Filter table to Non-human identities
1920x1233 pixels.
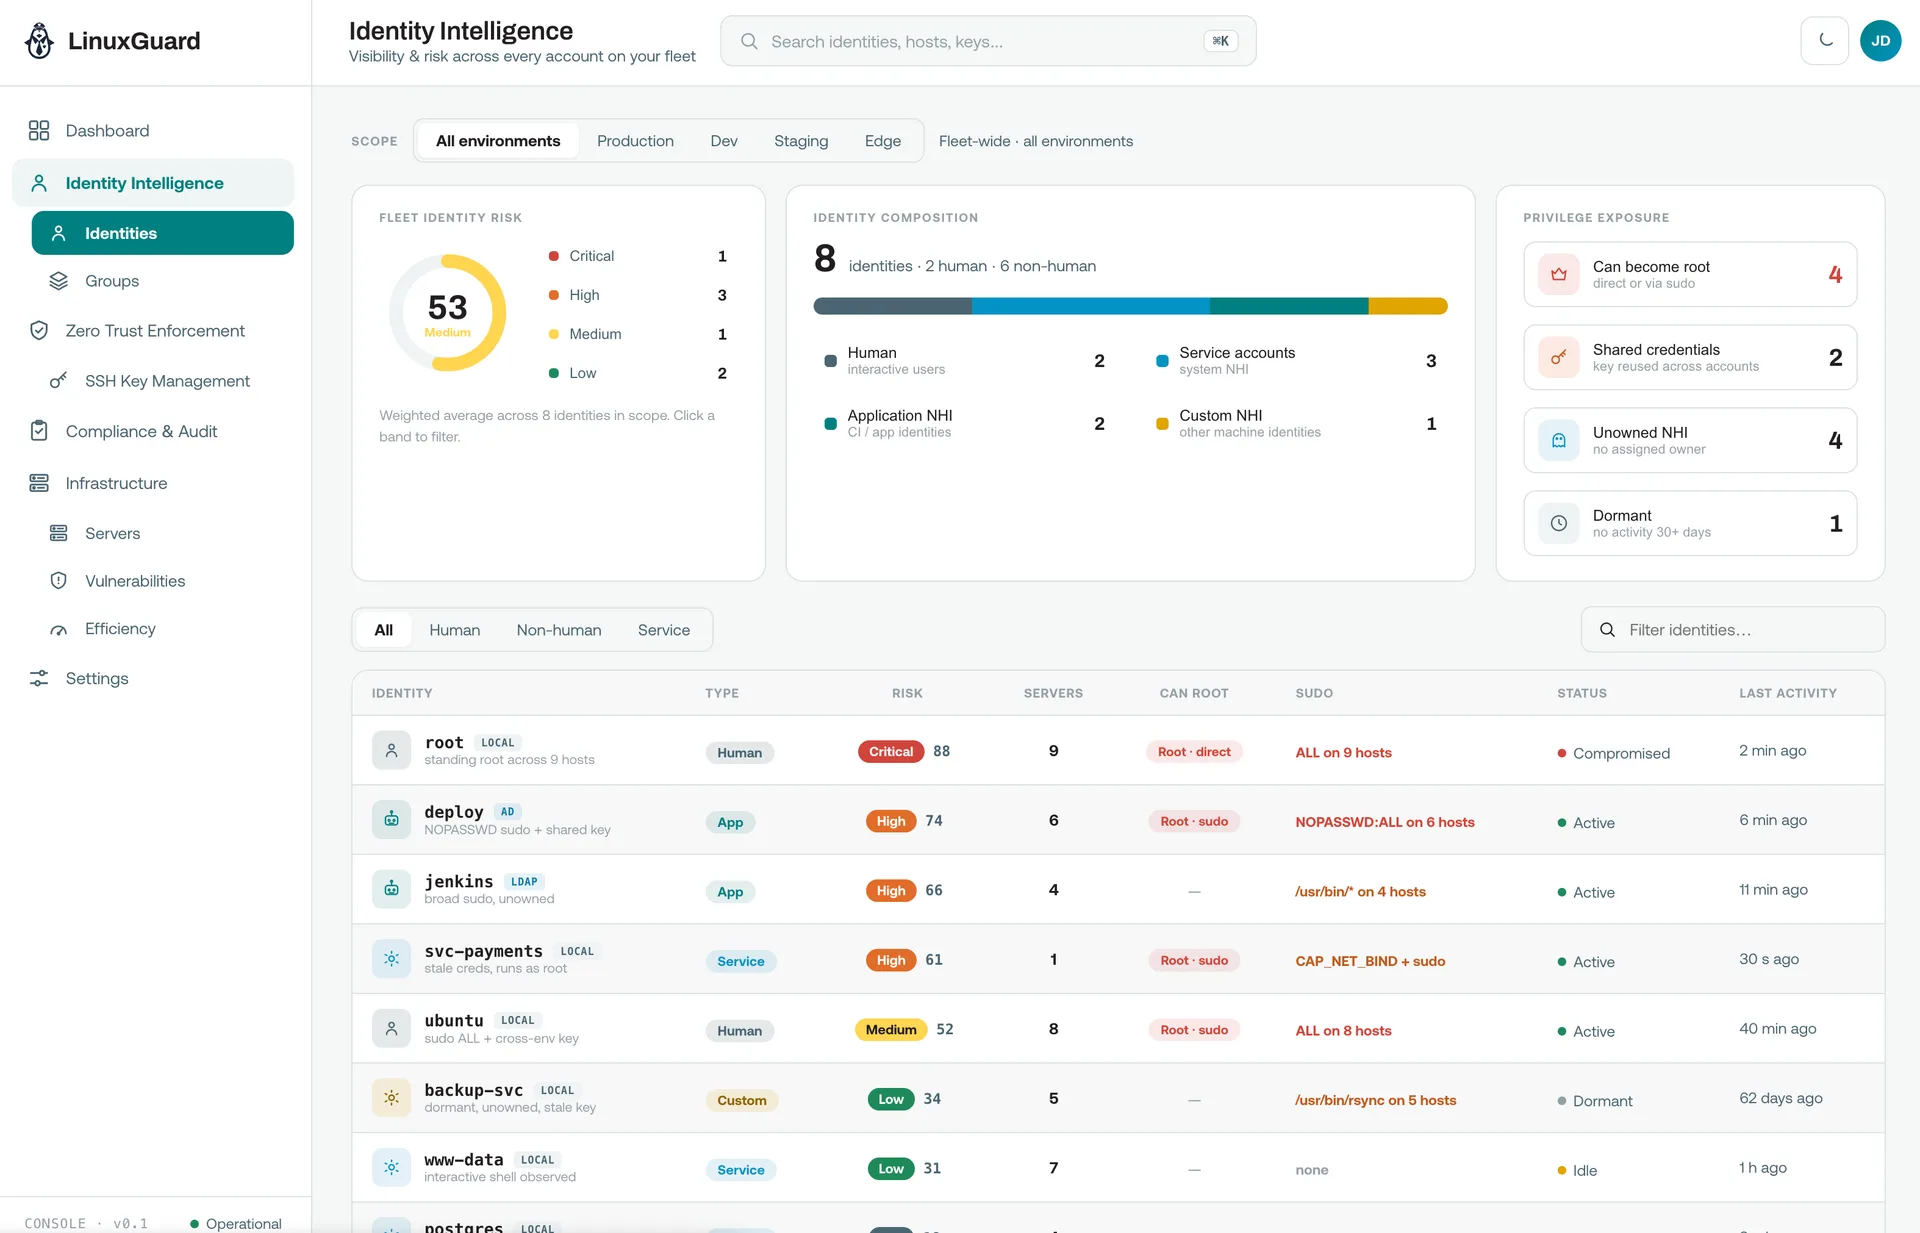559,630
